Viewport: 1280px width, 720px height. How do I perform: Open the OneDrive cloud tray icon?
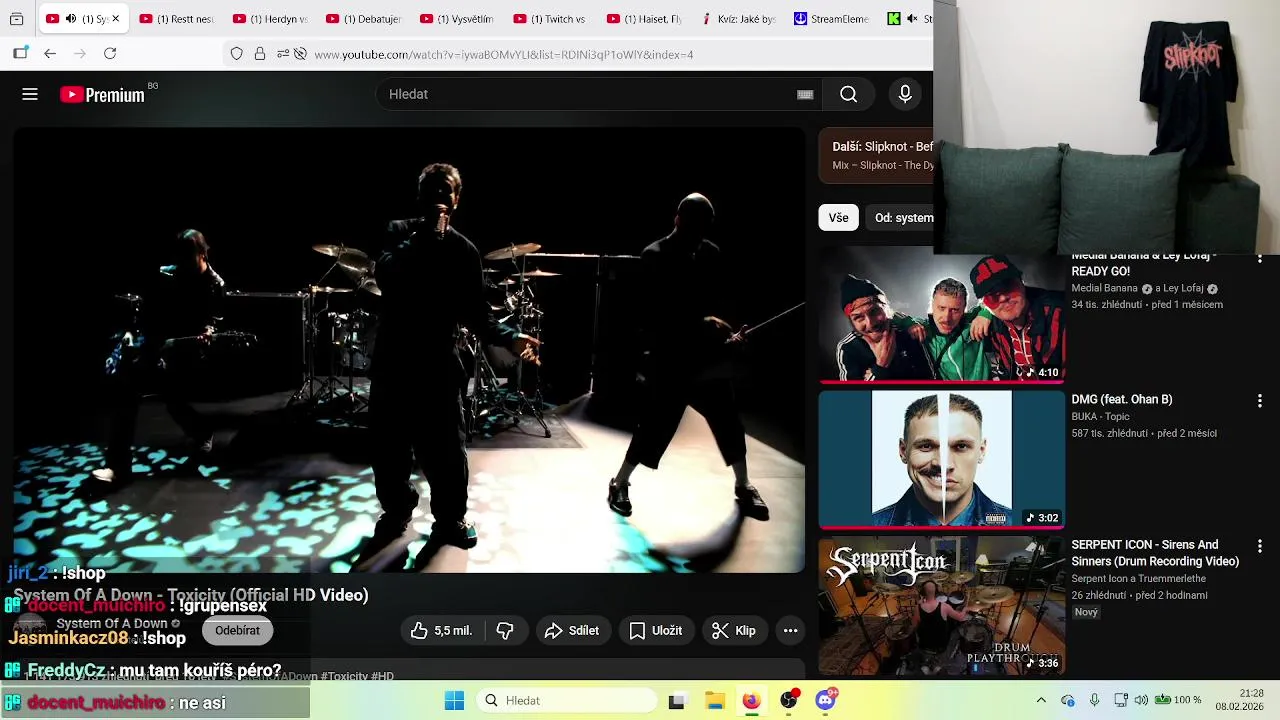click(1068, 701)
